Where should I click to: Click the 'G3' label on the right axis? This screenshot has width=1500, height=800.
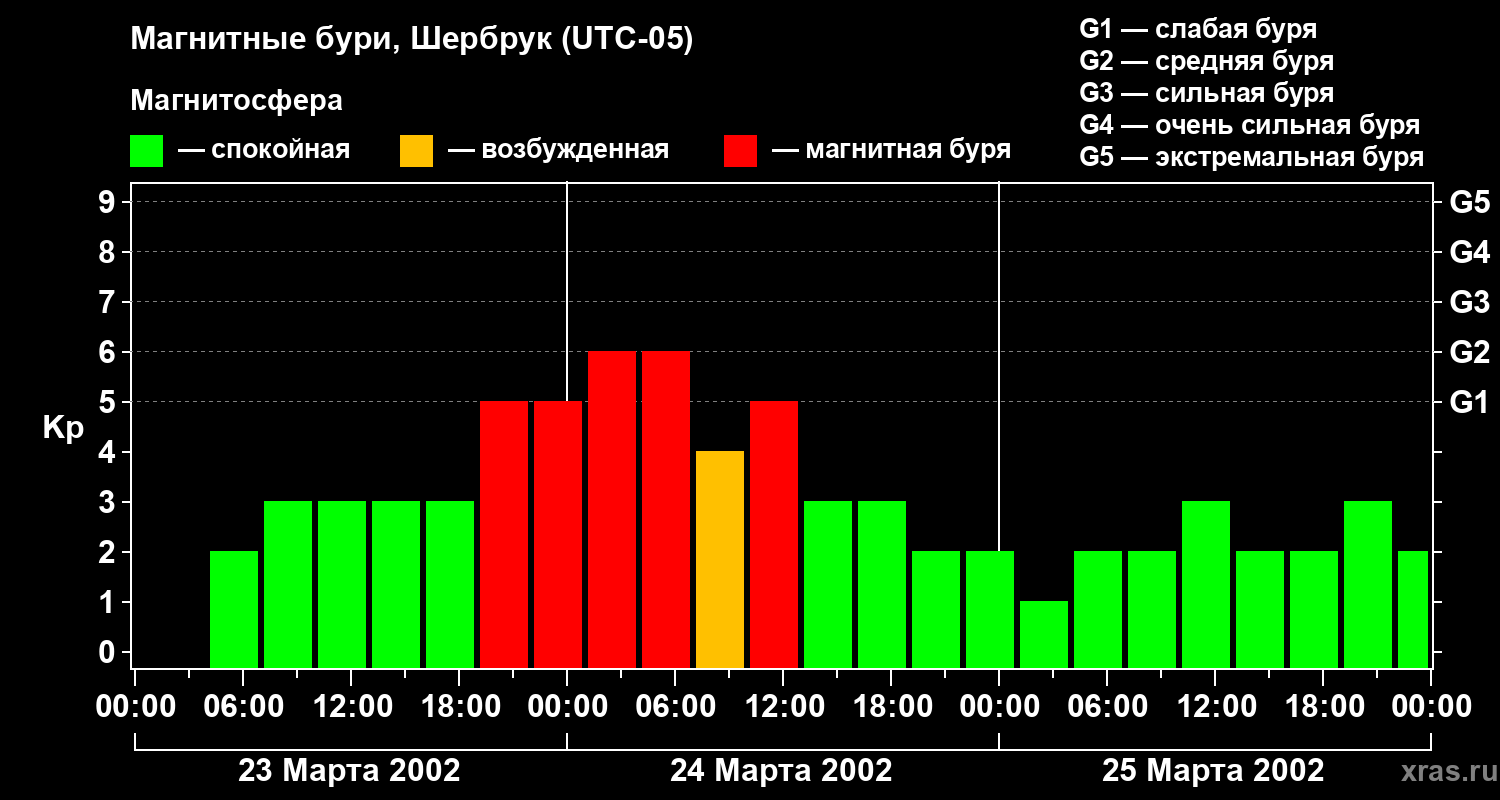1469,302
